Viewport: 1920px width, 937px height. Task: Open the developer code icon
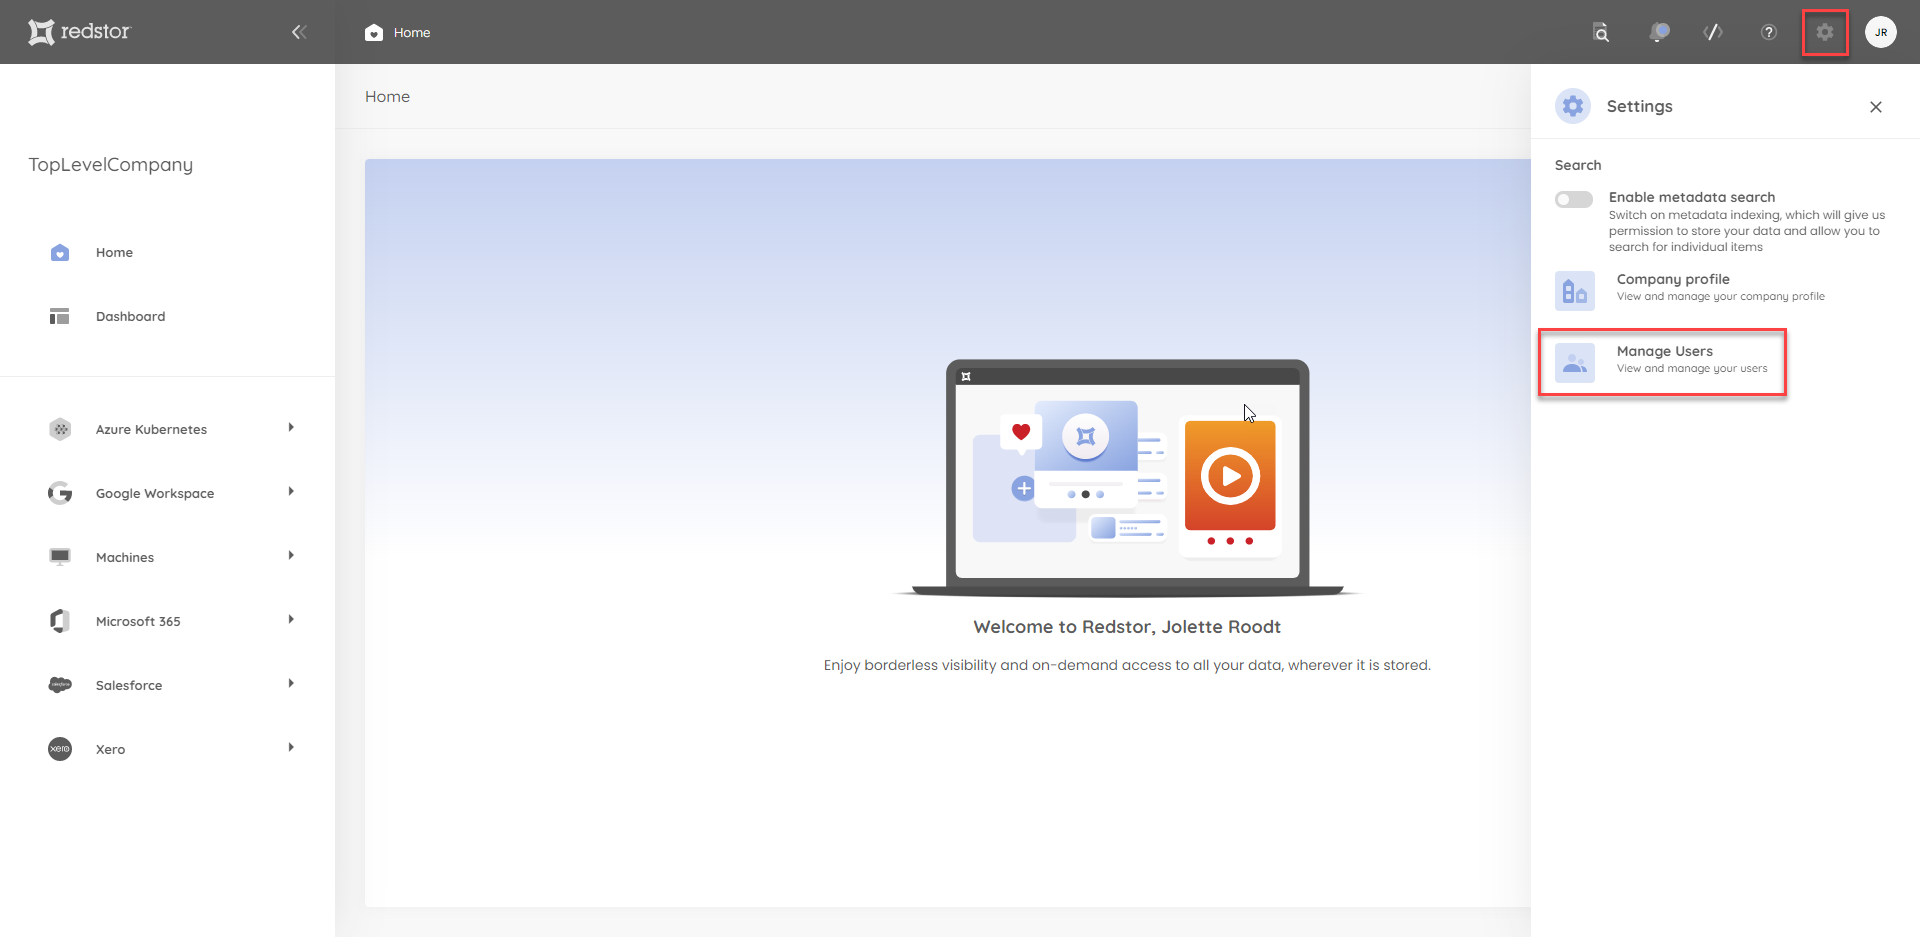(1713, 32)
